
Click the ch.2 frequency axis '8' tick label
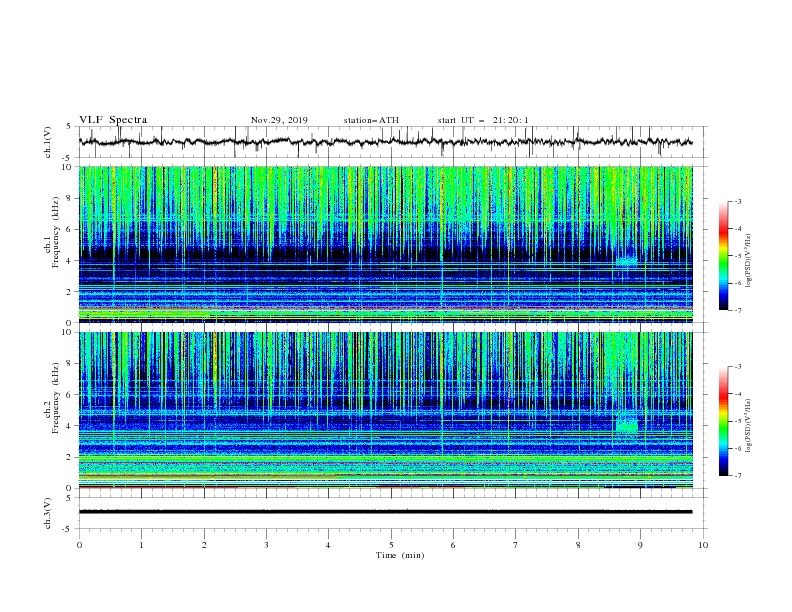coord(70,364)
